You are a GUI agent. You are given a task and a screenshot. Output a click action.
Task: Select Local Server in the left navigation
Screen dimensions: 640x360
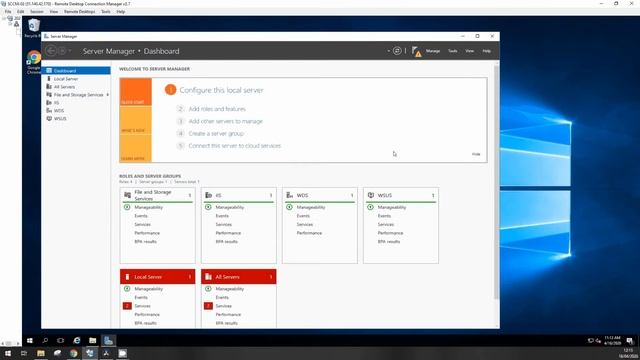coord(76,79)
